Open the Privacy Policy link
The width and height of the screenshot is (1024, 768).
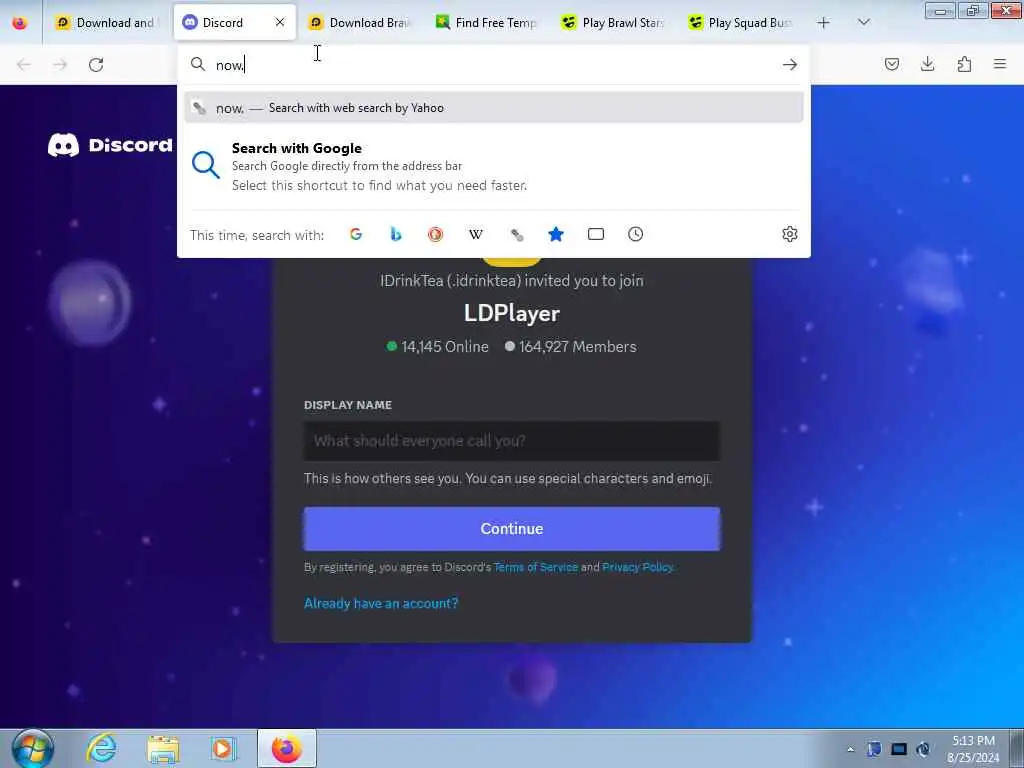(637, 567)
